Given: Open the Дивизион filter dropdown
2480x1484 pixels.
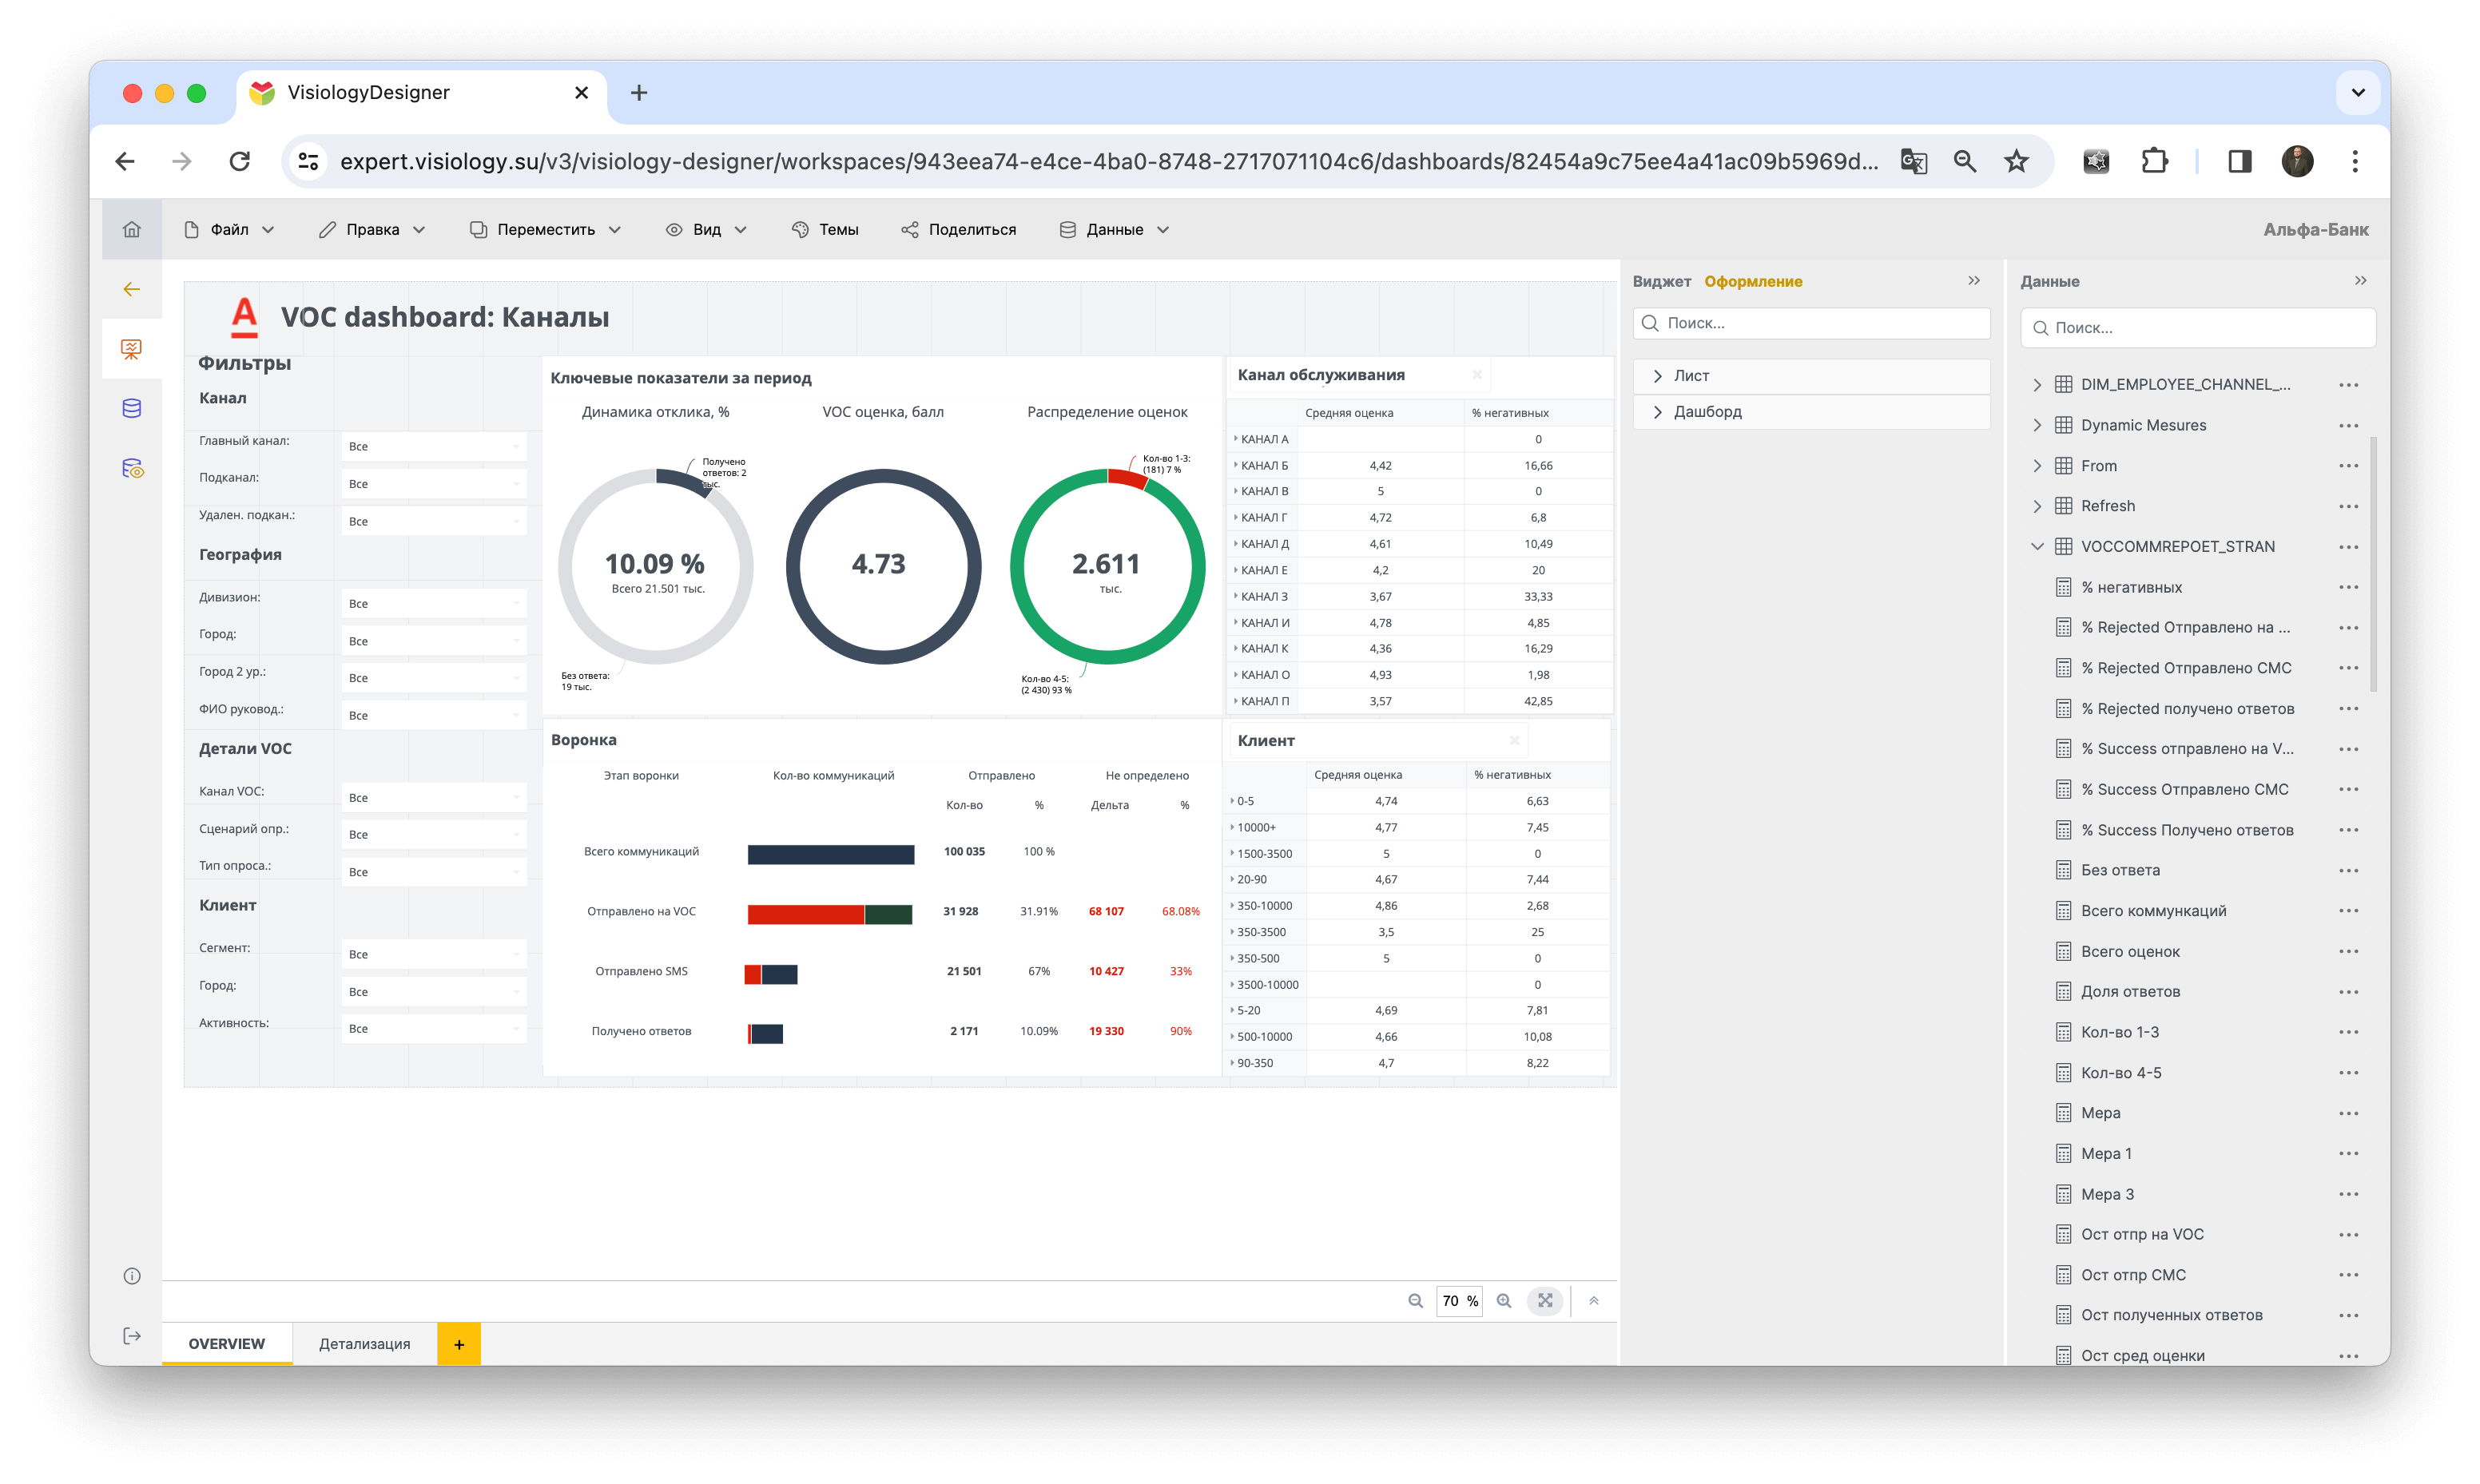Looking at the screenshot, I should pyautogui.click(x=434, y=603).
